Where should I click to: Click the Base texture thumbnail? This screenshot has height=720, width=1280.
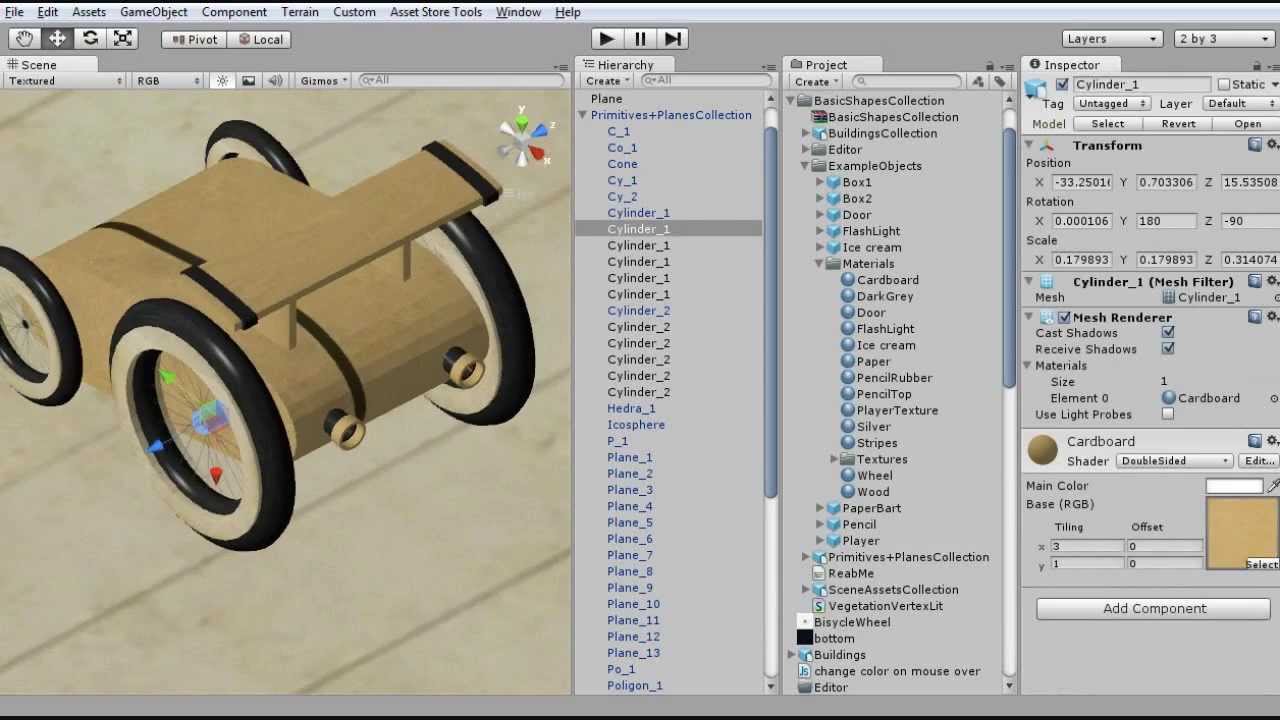[1243, 534]
